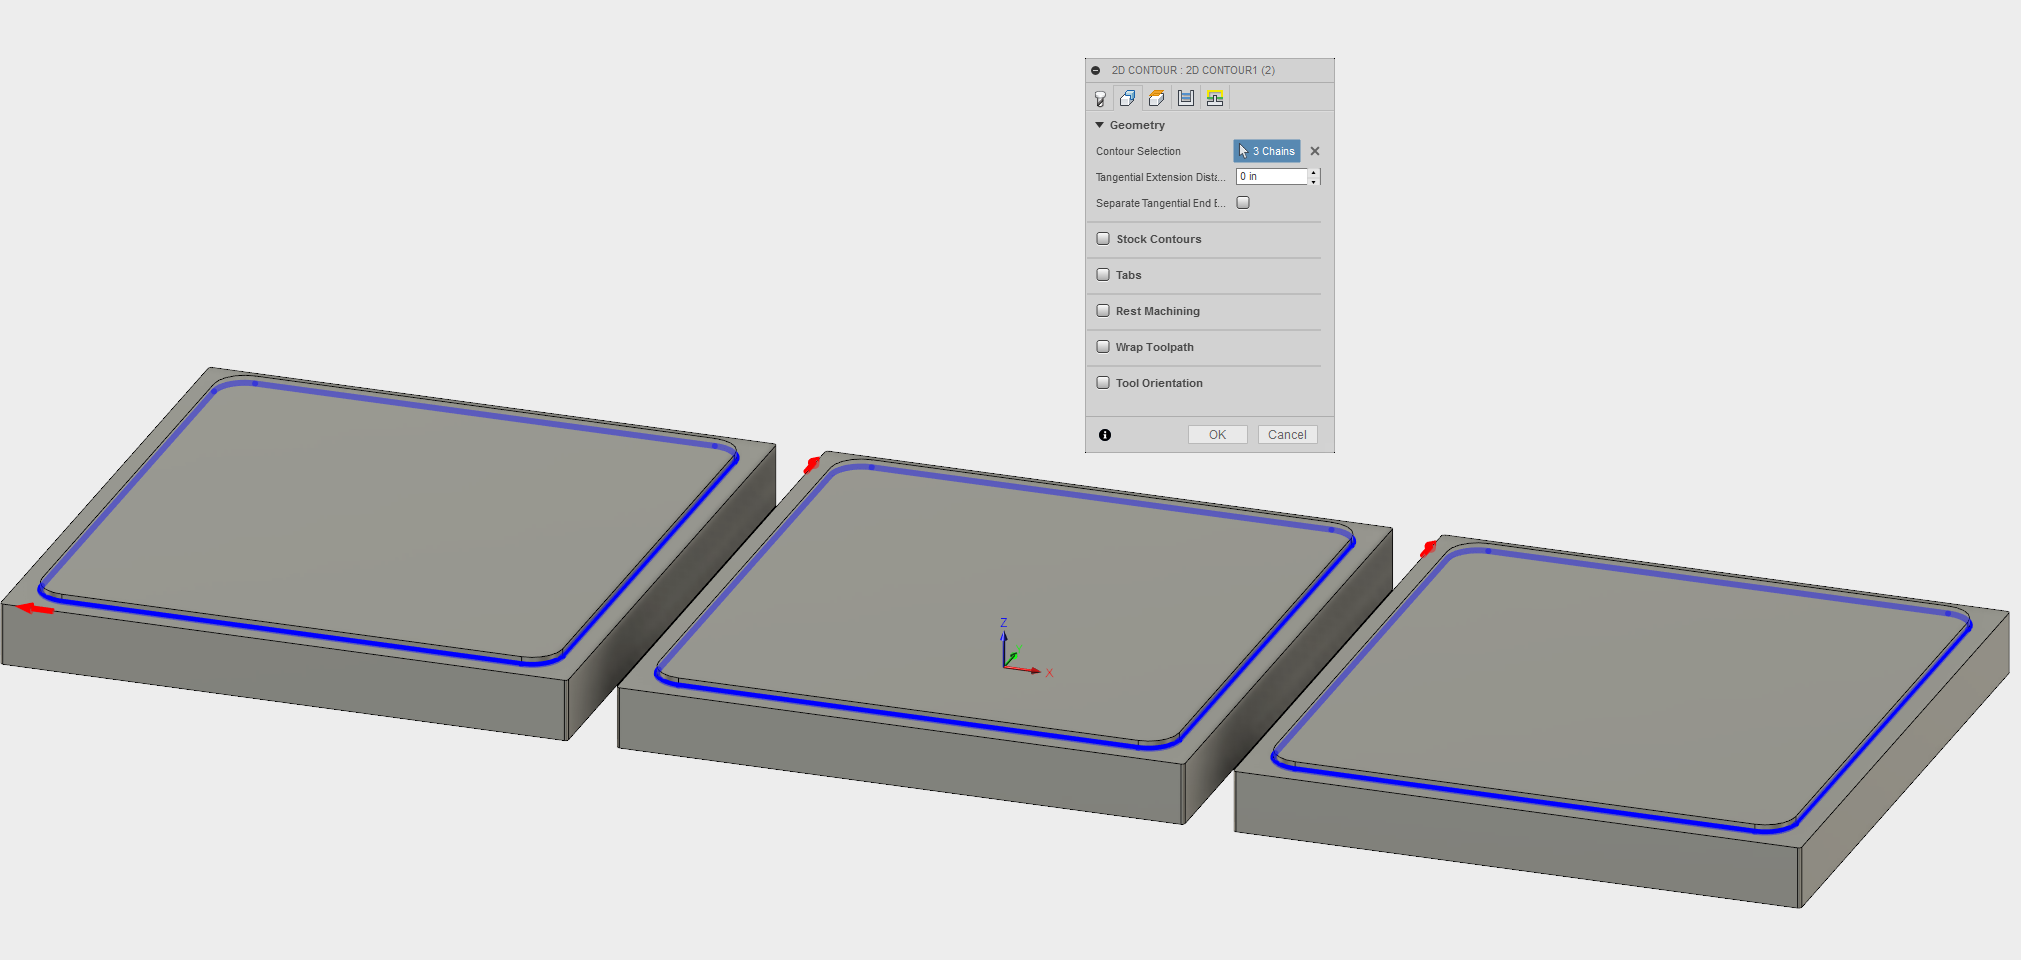Click the 3 Chains contour selection button
This screenshot has height=960, width=2021.
[x=1267, y=151]
